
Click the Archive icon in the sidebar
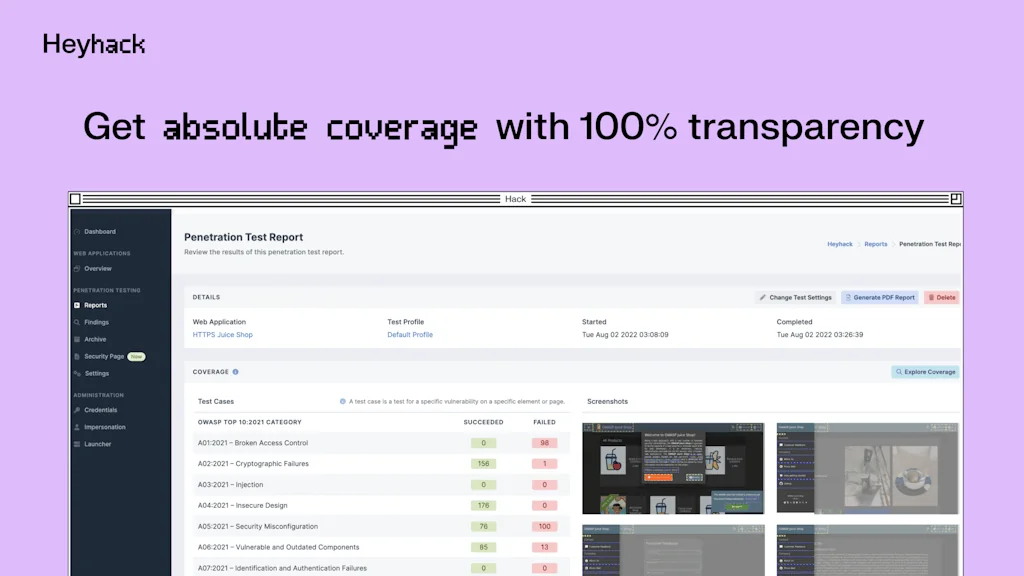[77, 340]
